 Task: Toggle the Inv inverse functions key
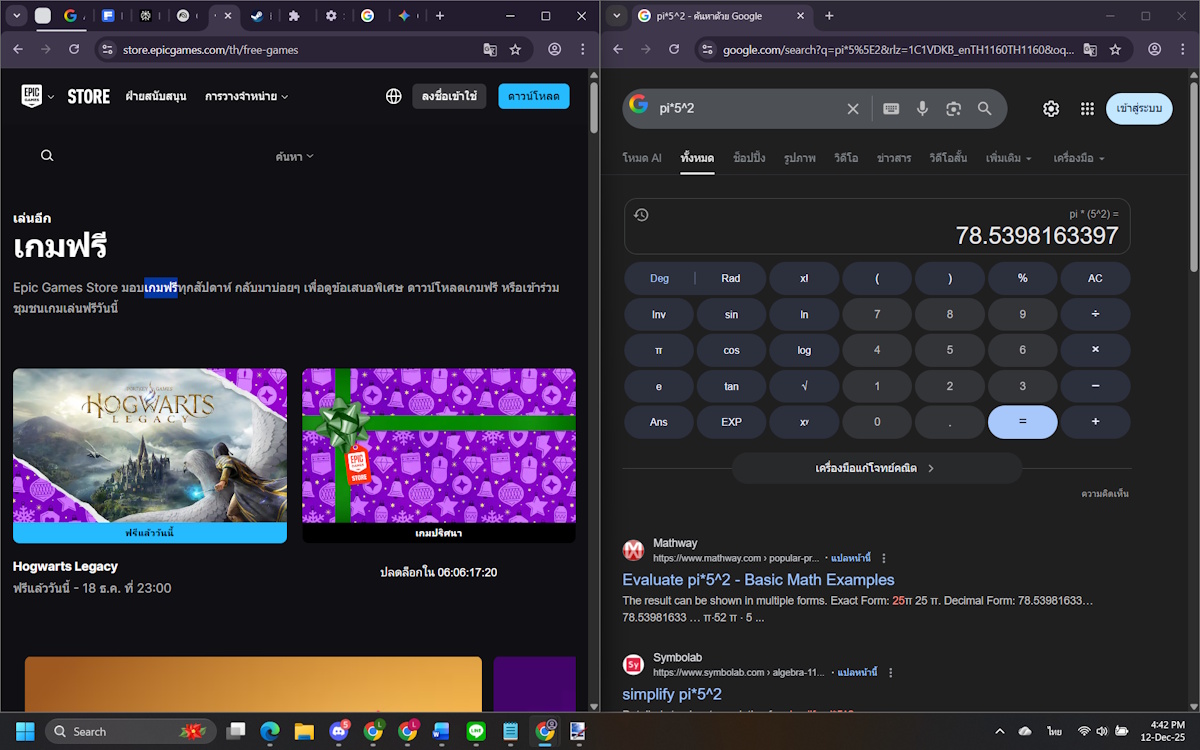coord(659,314)
